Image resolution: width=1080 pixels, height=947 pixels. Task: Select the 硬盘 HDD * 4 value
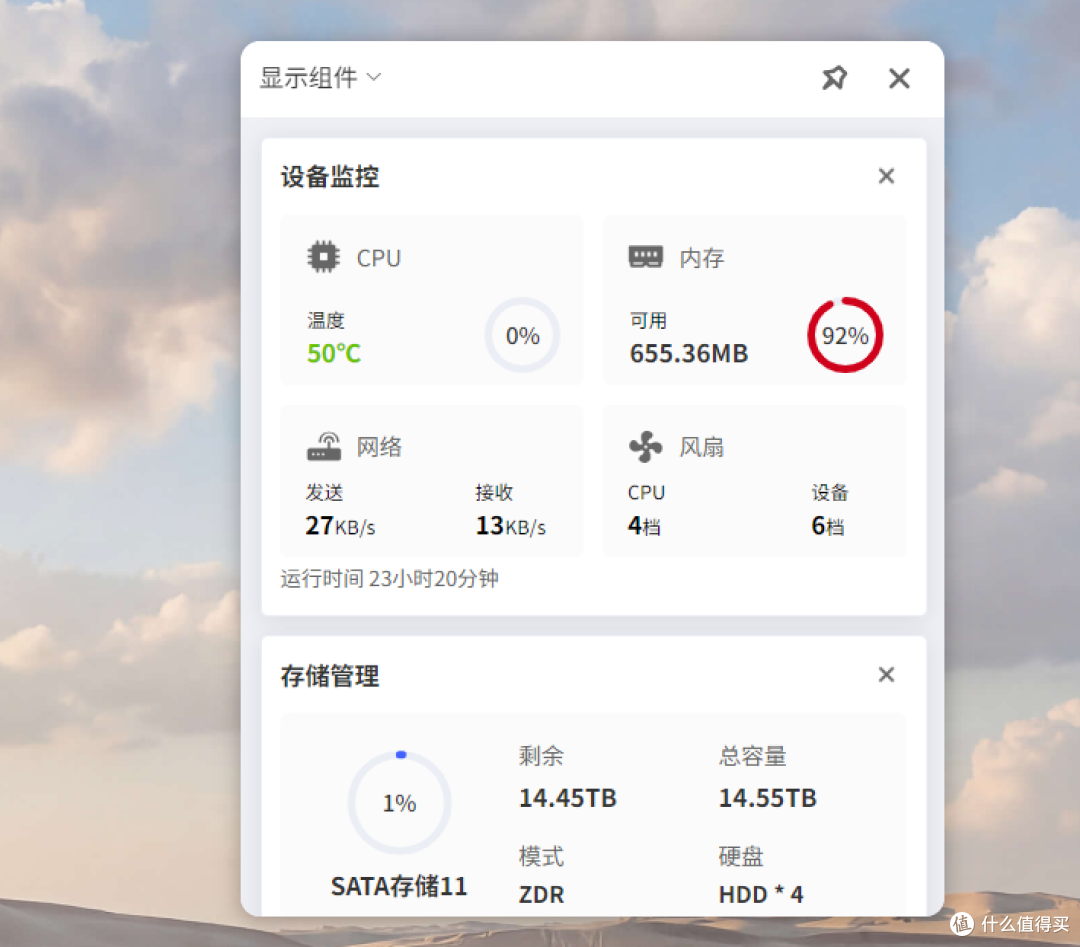click(x=761, y=895)
